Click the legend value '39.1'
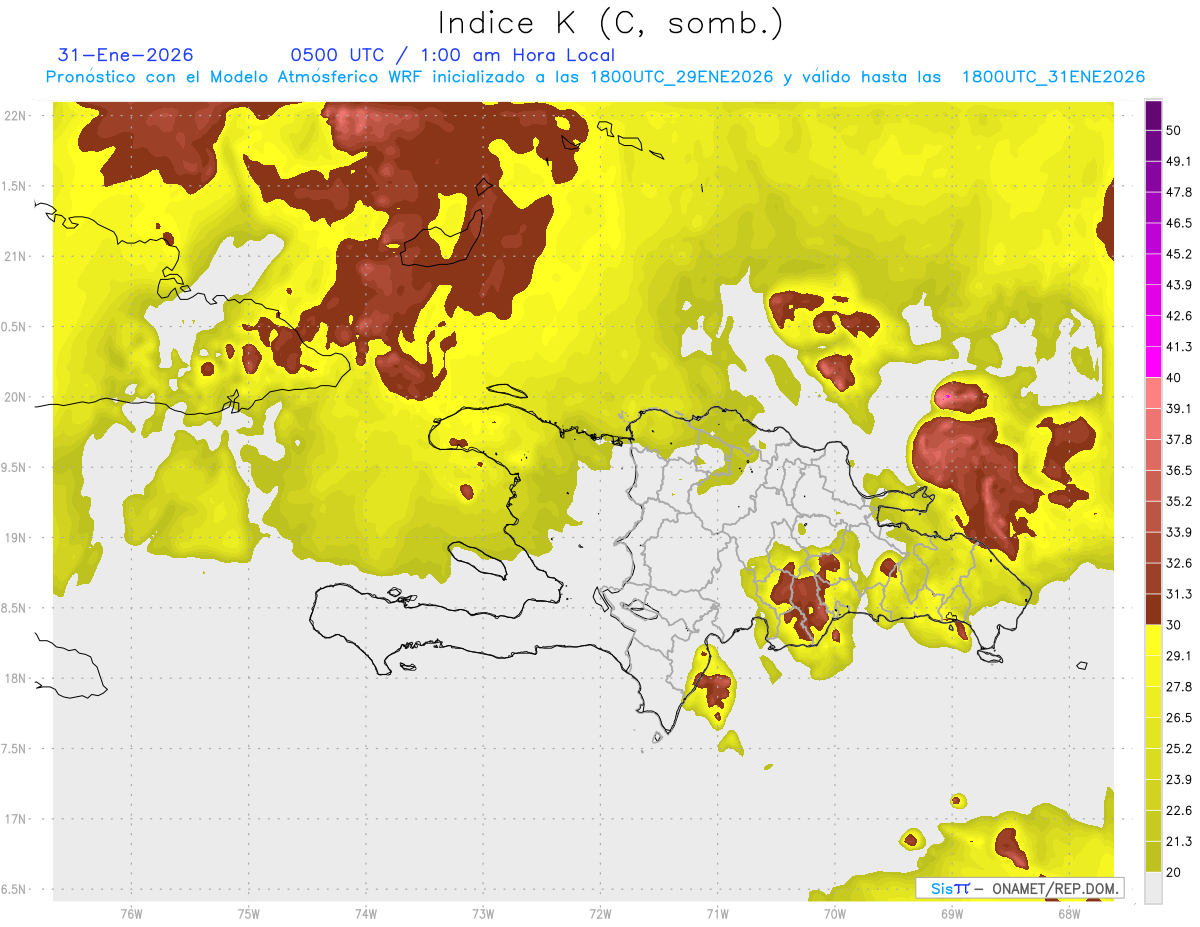 click(x=1180, y=409)
